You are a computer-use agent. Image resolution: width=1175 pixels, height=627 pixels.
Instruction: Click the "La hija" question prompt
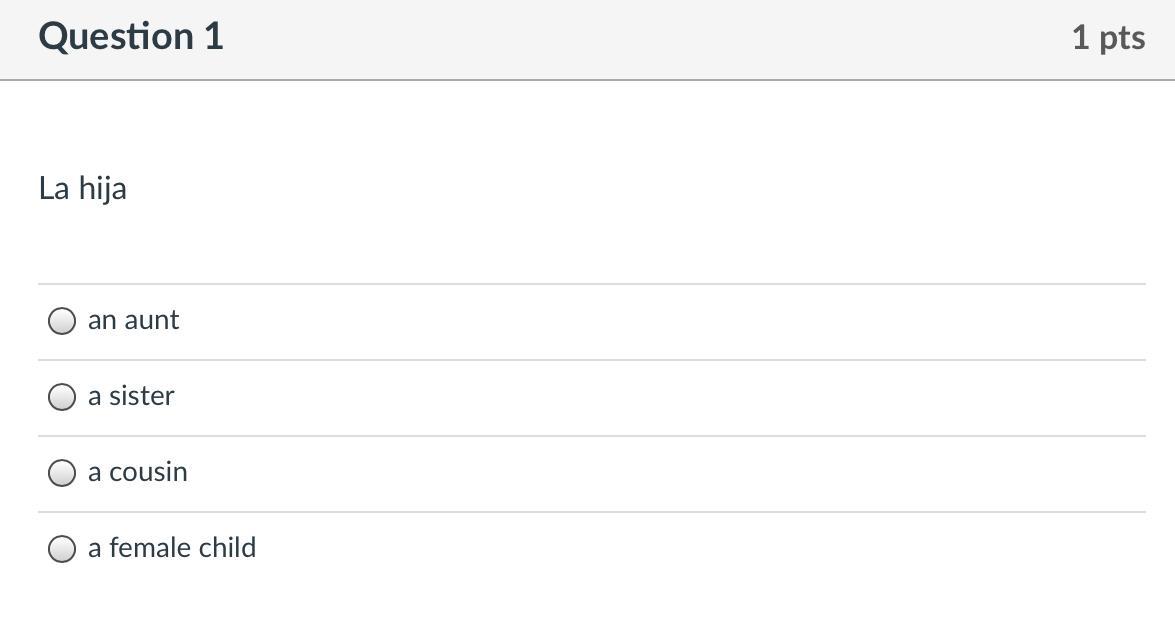pyautogui.click(x=83, y=188)
